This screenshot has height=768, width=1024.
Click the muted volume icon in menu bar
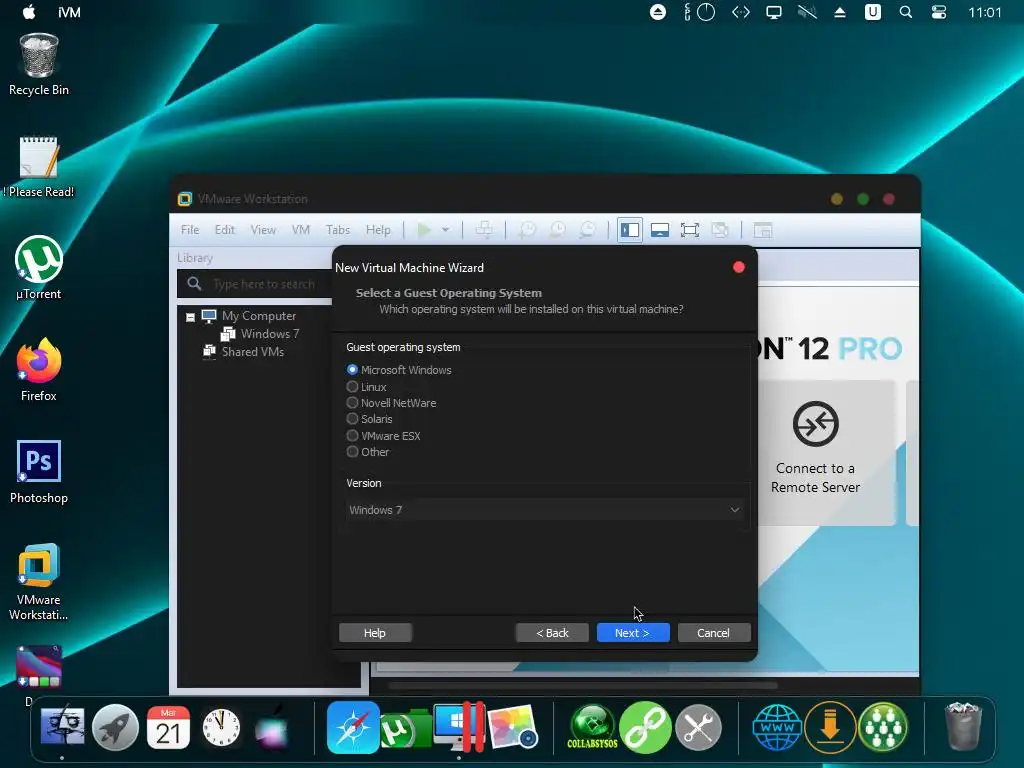(x=807, y=12)
